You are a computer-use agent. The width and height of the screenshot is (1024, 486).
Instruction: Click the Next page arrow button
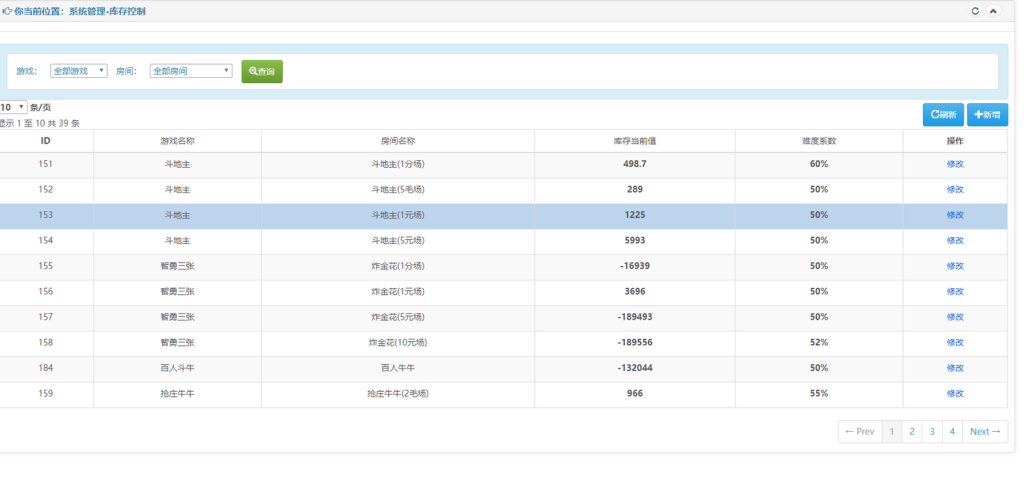click(x=985, y=432)
